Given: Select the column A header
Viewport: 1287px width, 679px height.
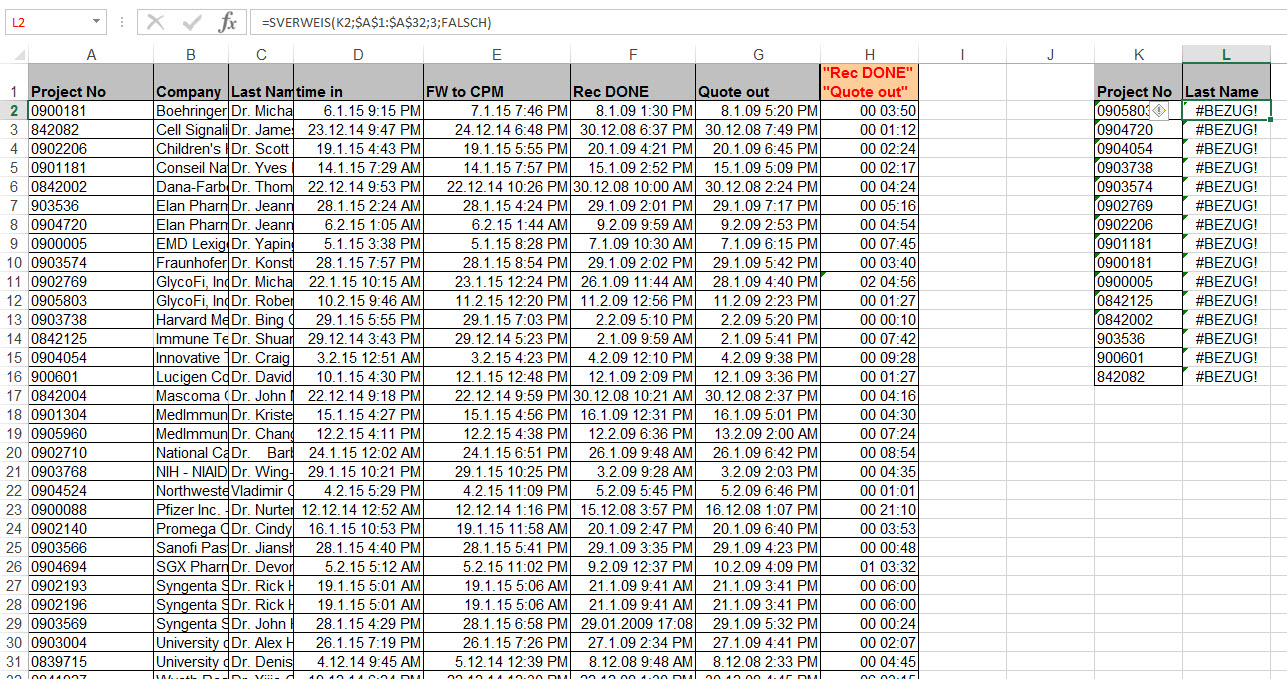Looking at the screenshot, I should (x=91, y=55).
